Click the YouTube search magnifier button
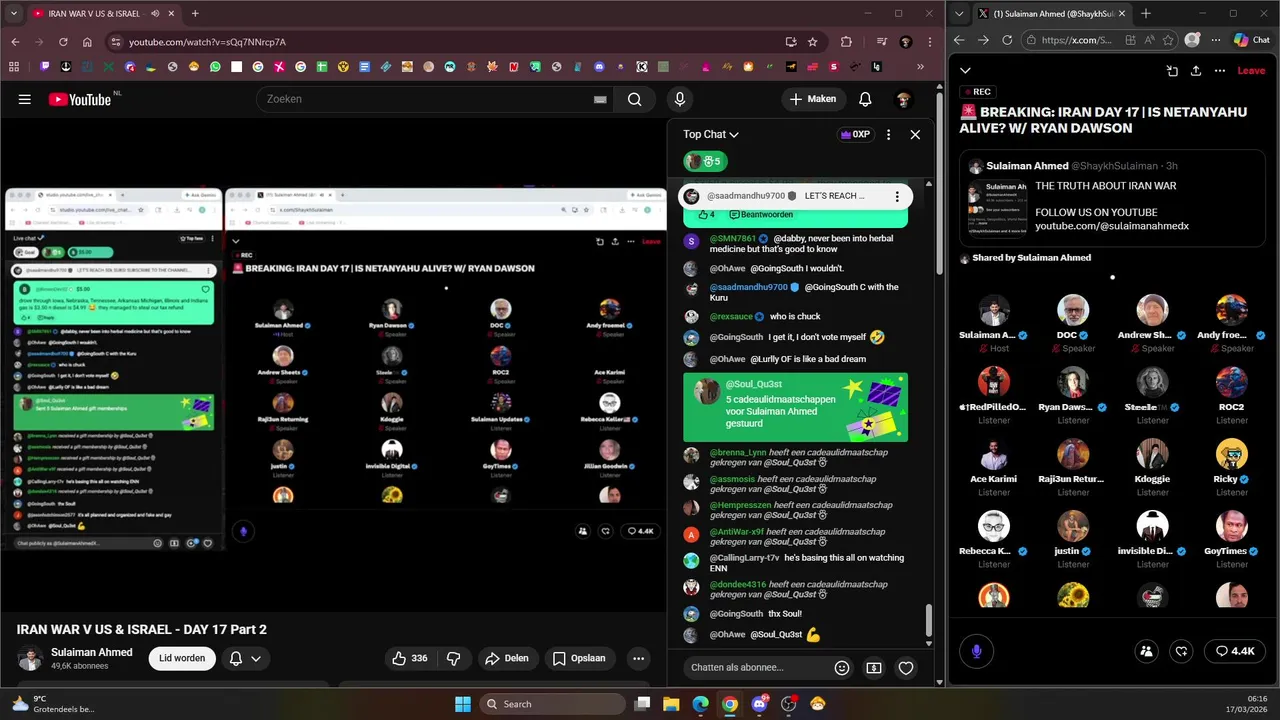The height and width of the screenshot is (720, 1280). (x=634, y=99)
